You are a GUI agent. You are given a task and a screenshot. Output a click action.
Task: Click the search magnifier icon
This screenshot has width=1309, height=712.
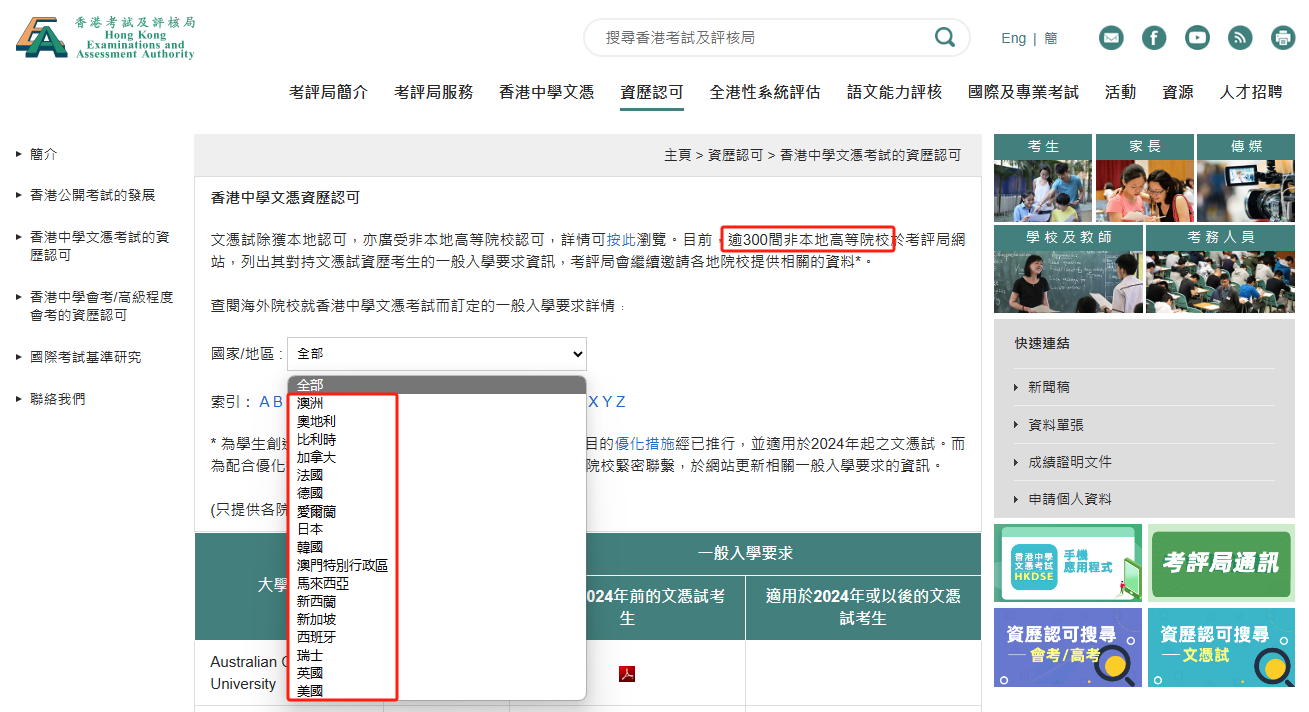944,38
